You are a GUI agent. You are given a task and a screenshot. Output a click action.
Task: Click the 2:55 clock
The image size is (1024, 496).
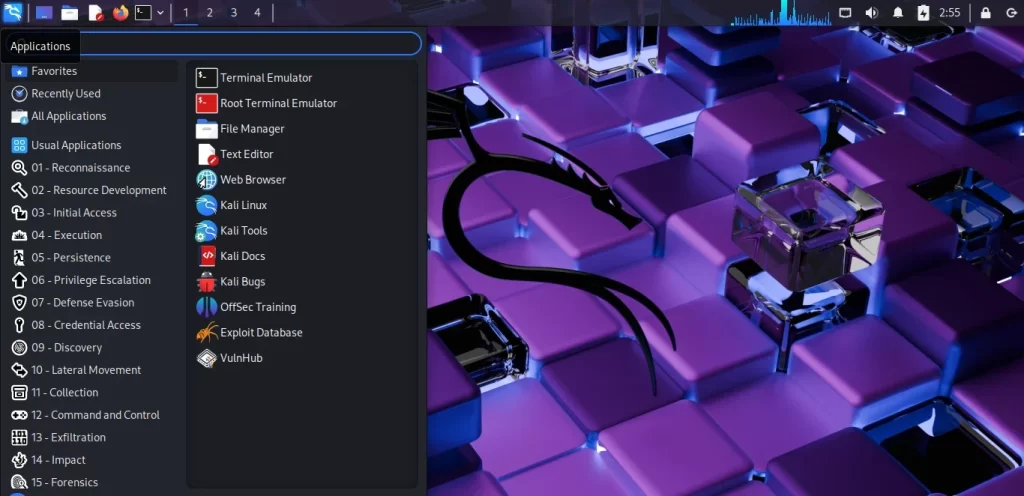coord(950,12)
